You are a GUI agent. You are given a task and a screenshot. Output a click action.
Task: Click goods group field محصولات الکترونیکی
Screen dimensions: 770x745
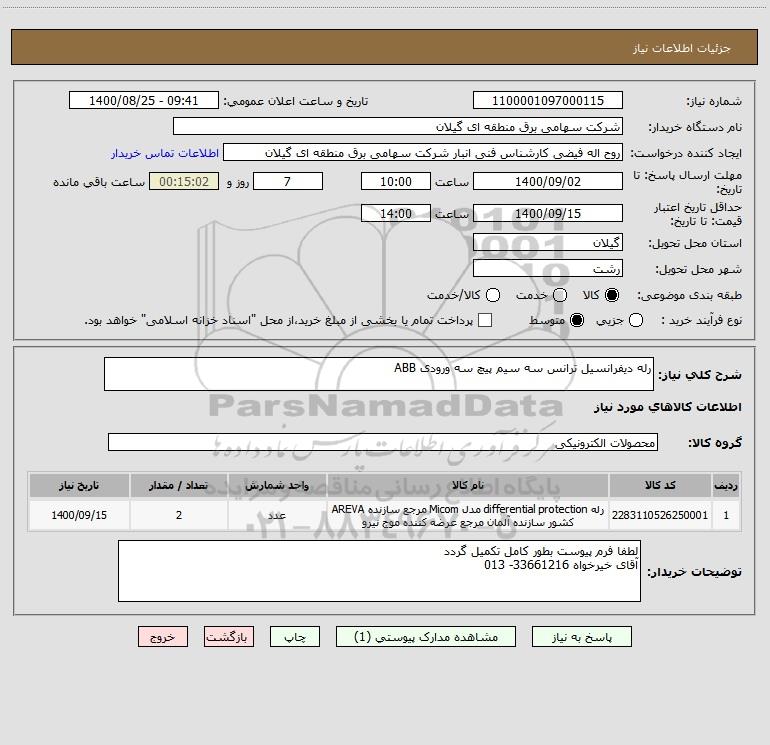coord(383,442)
